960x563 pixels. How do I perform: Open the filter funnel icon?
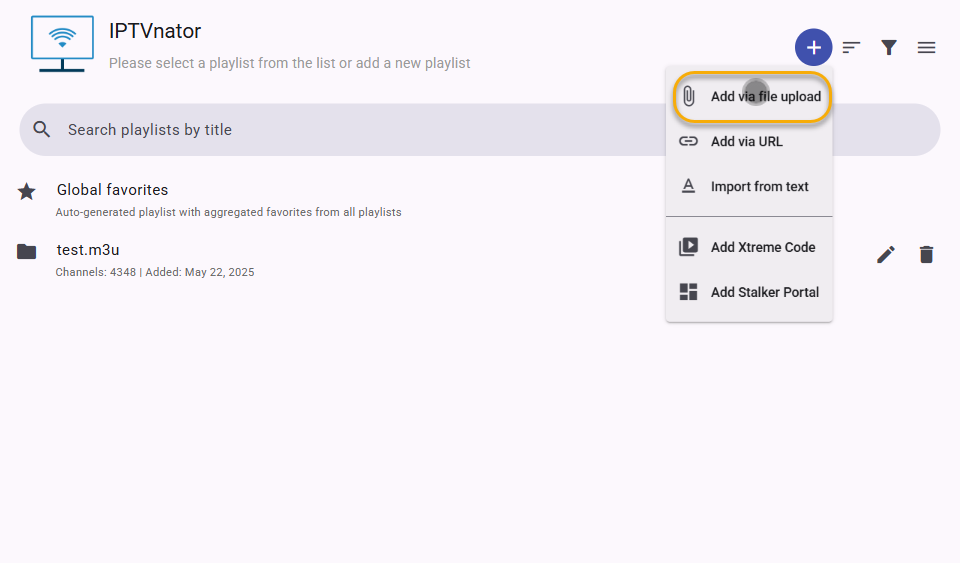[x=889, y=47]
